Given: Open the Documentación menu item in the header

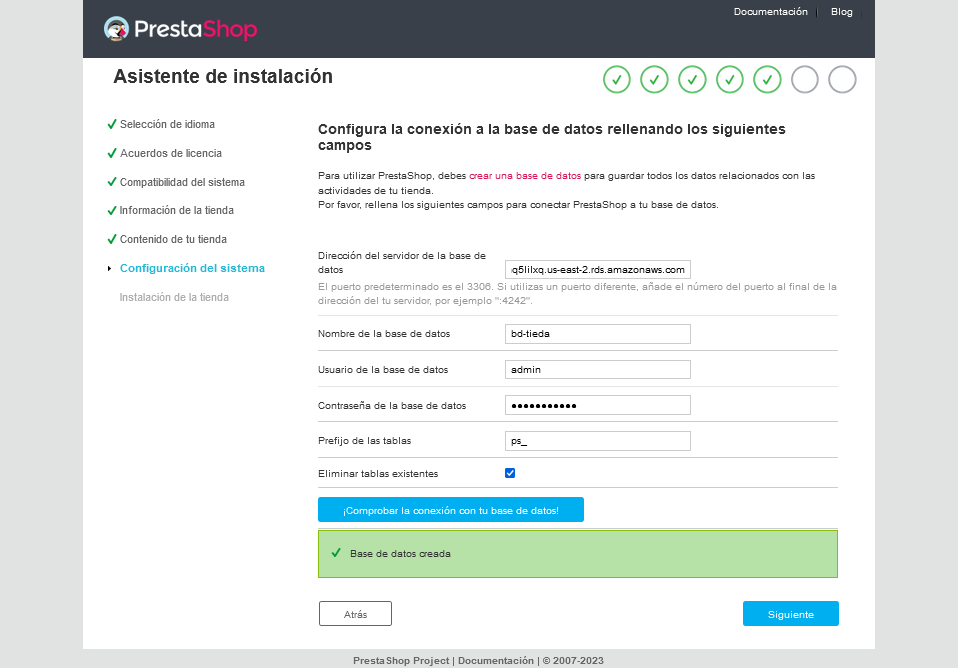Looking at the screenshot, I should tap(770, 11).
